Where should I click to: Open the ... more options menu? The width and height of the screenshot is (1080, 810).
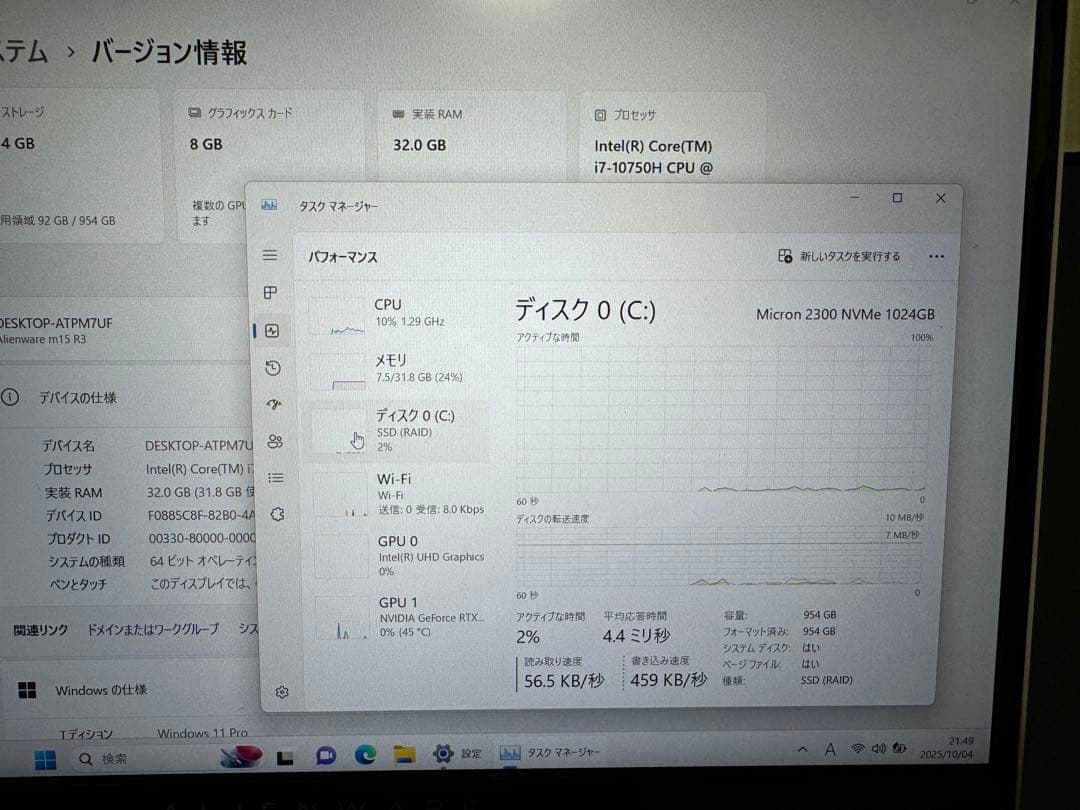[936, 256]
